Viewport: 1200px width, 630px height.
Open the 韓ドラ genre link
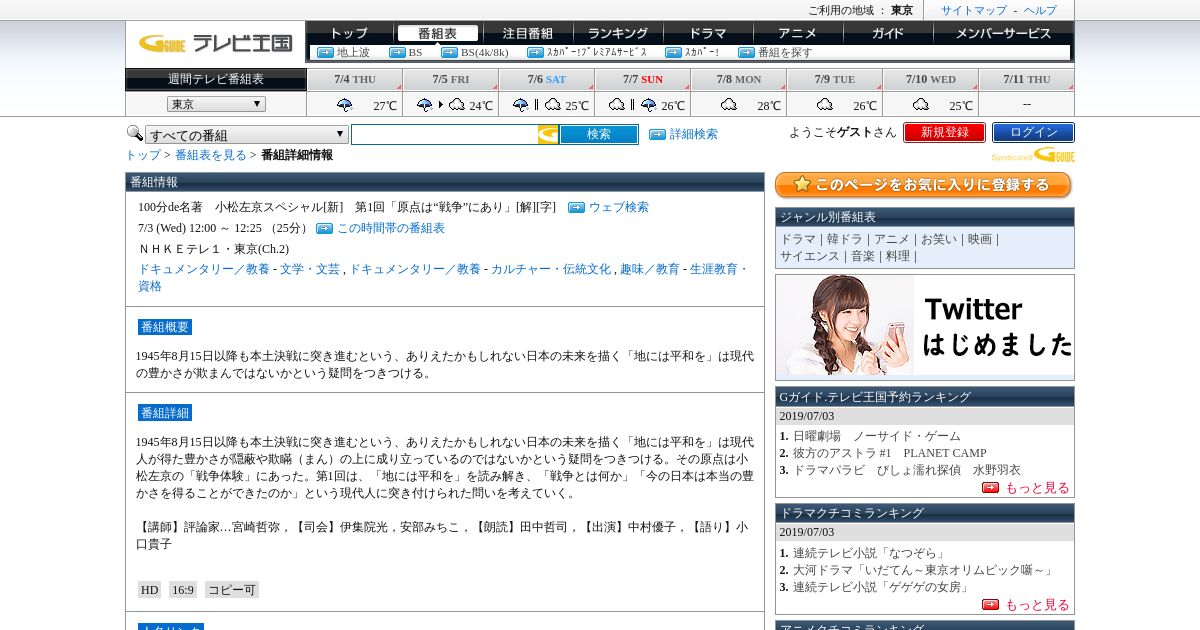click(844, 239)
